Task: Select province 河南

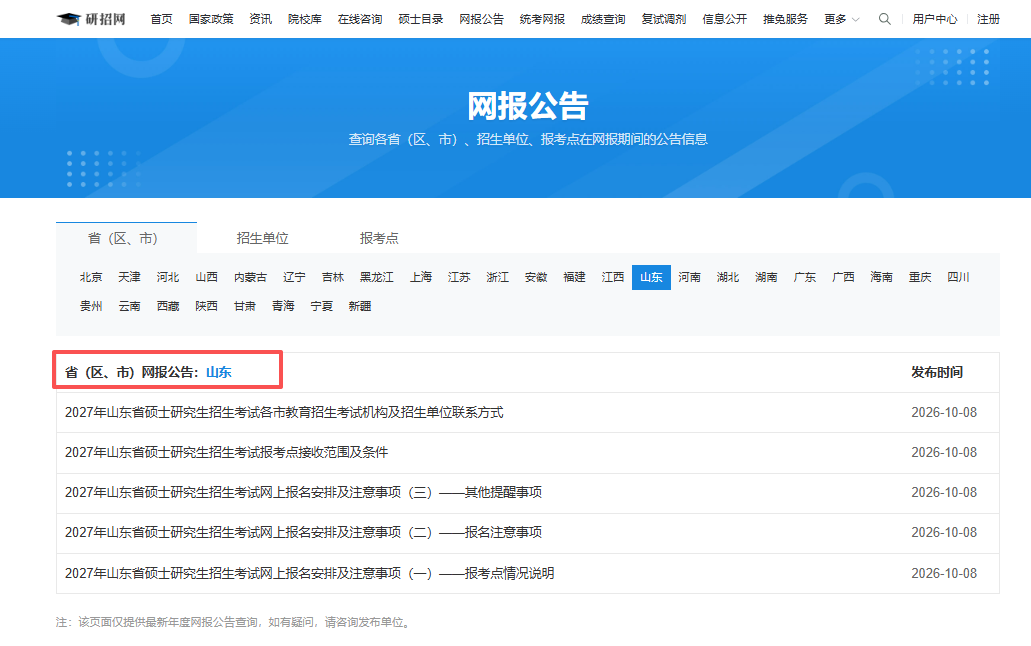Action: tap(690, 277)
